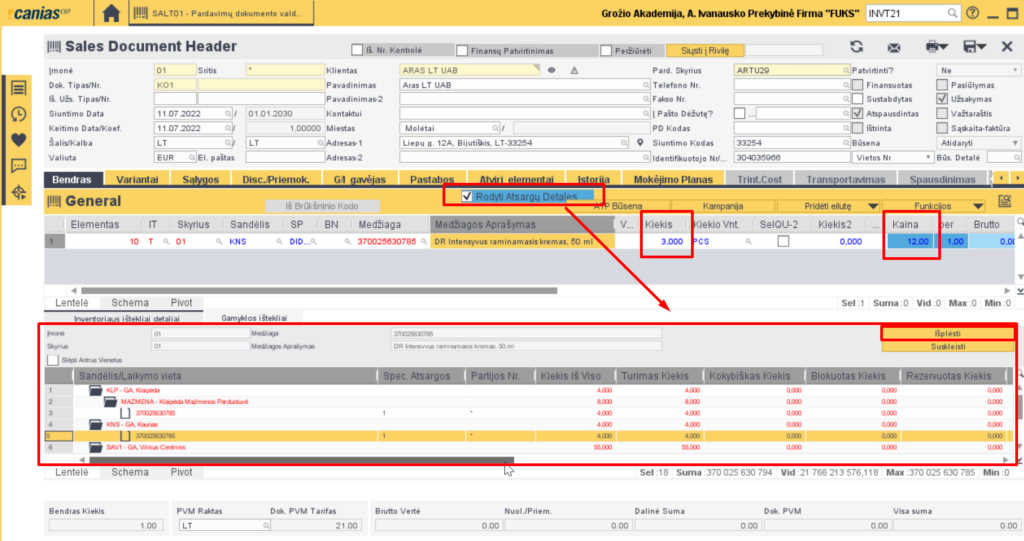Open the chat messages icon in sidebar
Viewport: 1024px width, 541px height.
[x=18, y=166]
